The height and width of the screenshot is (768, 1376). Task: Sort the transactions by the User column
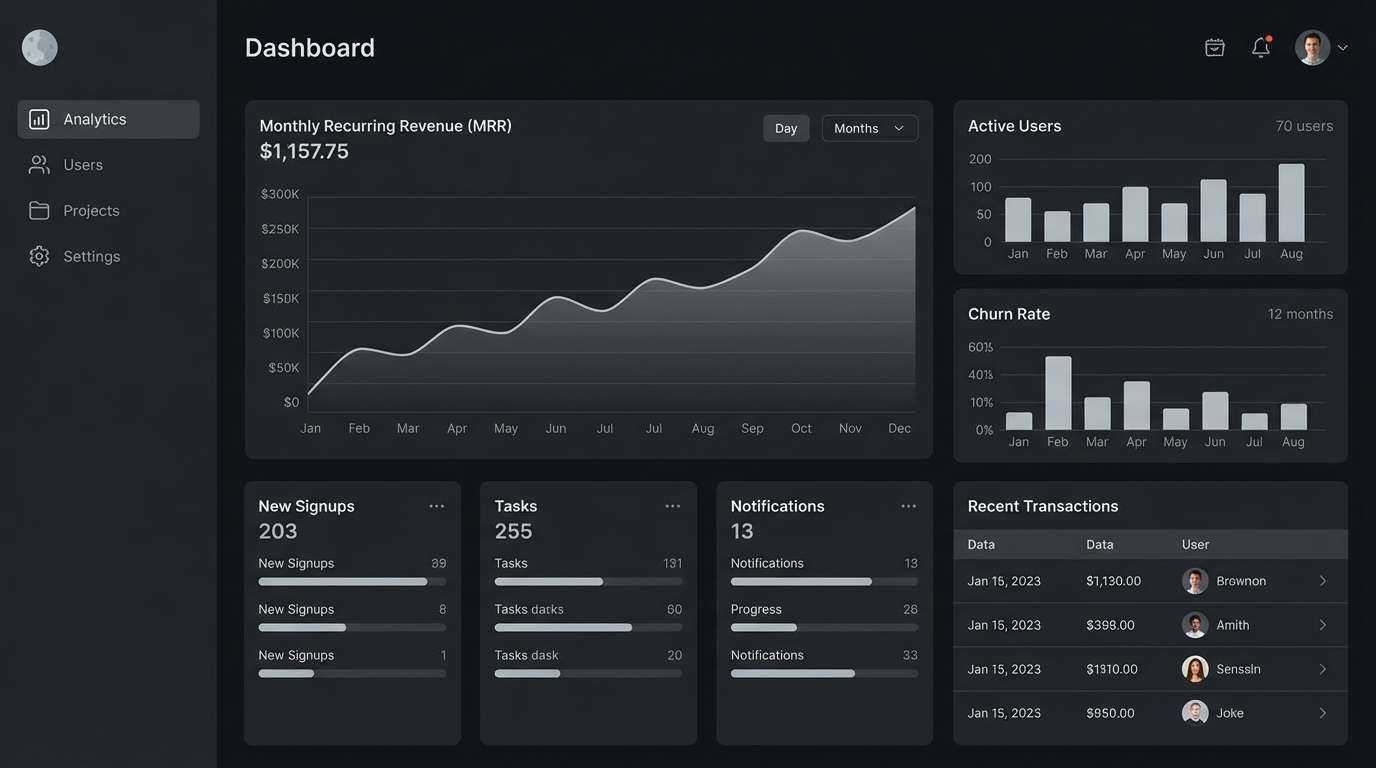click(x=1195, y=542)
